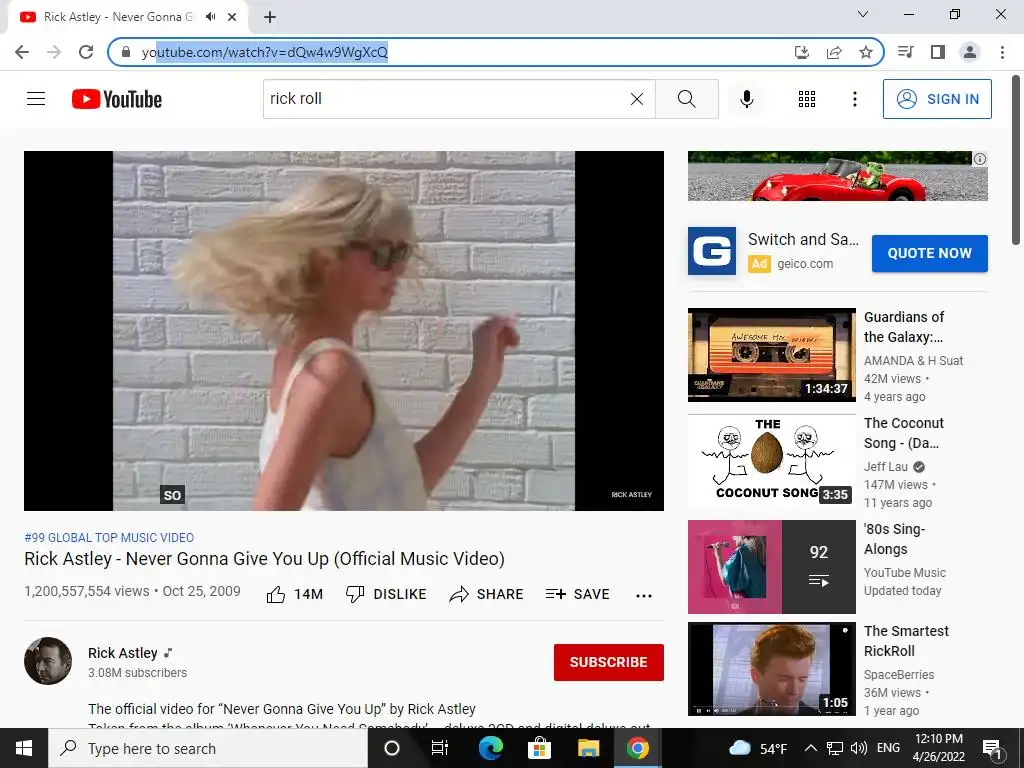Open the ad info icon
The height and width of the screenshot is (768, 1024).
[x=980, y=159]
